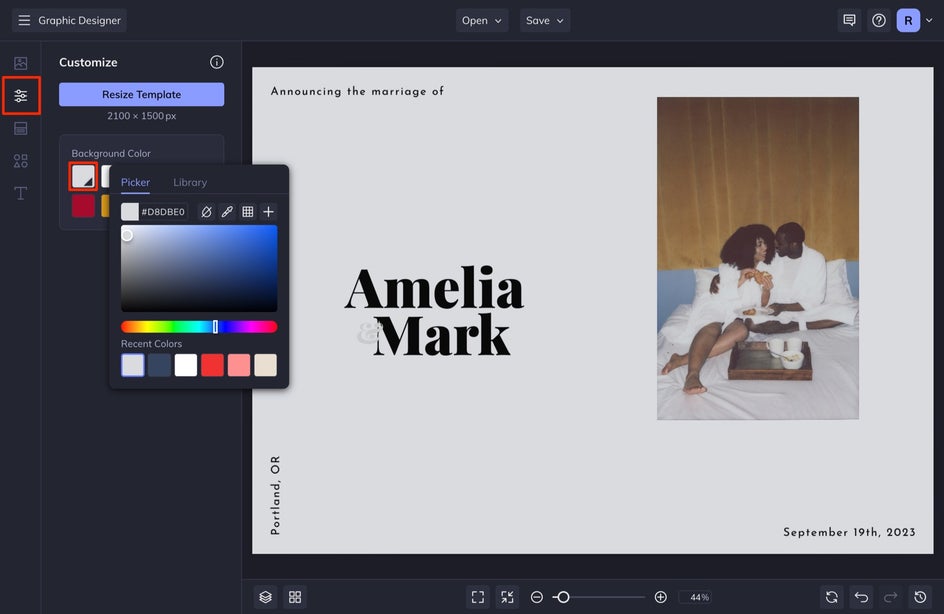Click the reset loop arrows icon

[832, 597]
